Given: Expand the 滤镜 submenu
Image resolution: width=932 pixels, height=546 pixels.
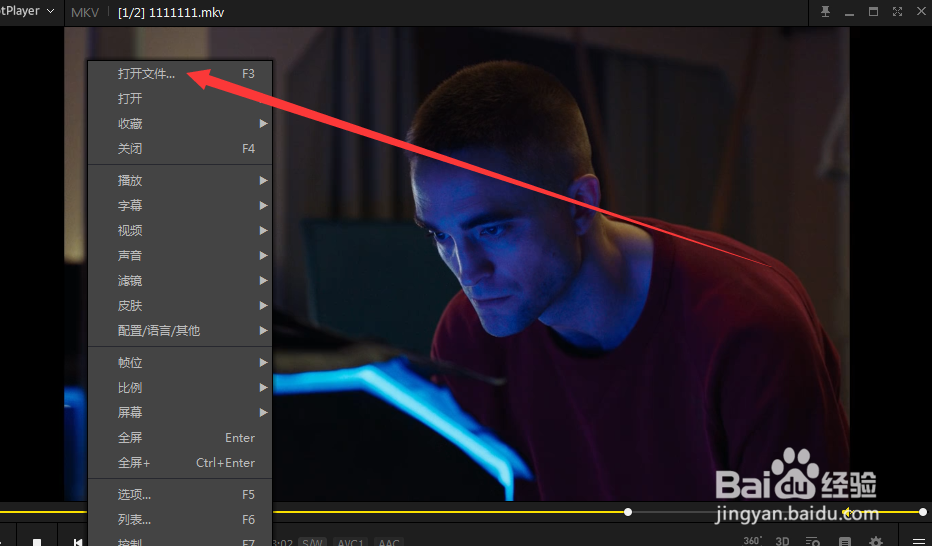Looking at the screenshot, I should [180, 280].
